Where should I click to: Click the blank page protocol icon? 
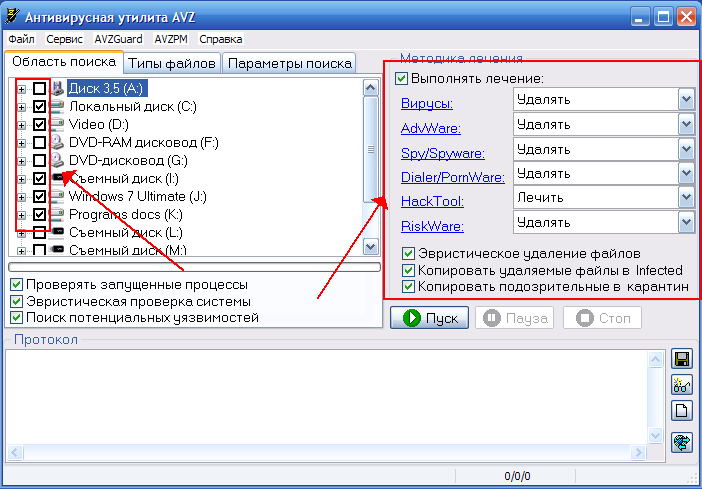click(681, 410)
